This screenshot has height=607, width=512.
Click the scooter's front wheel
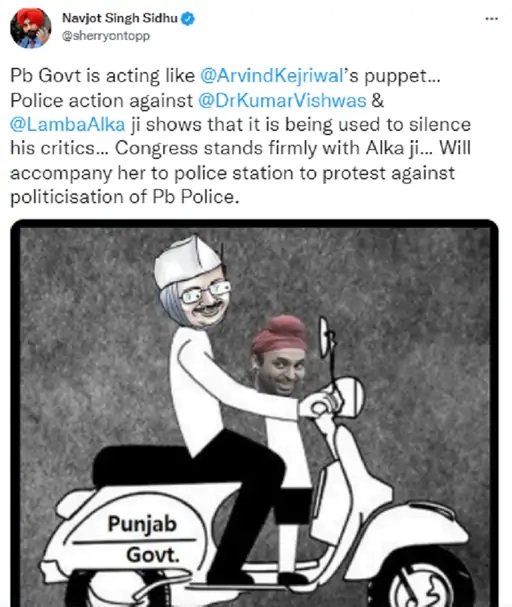coord(424,579)
